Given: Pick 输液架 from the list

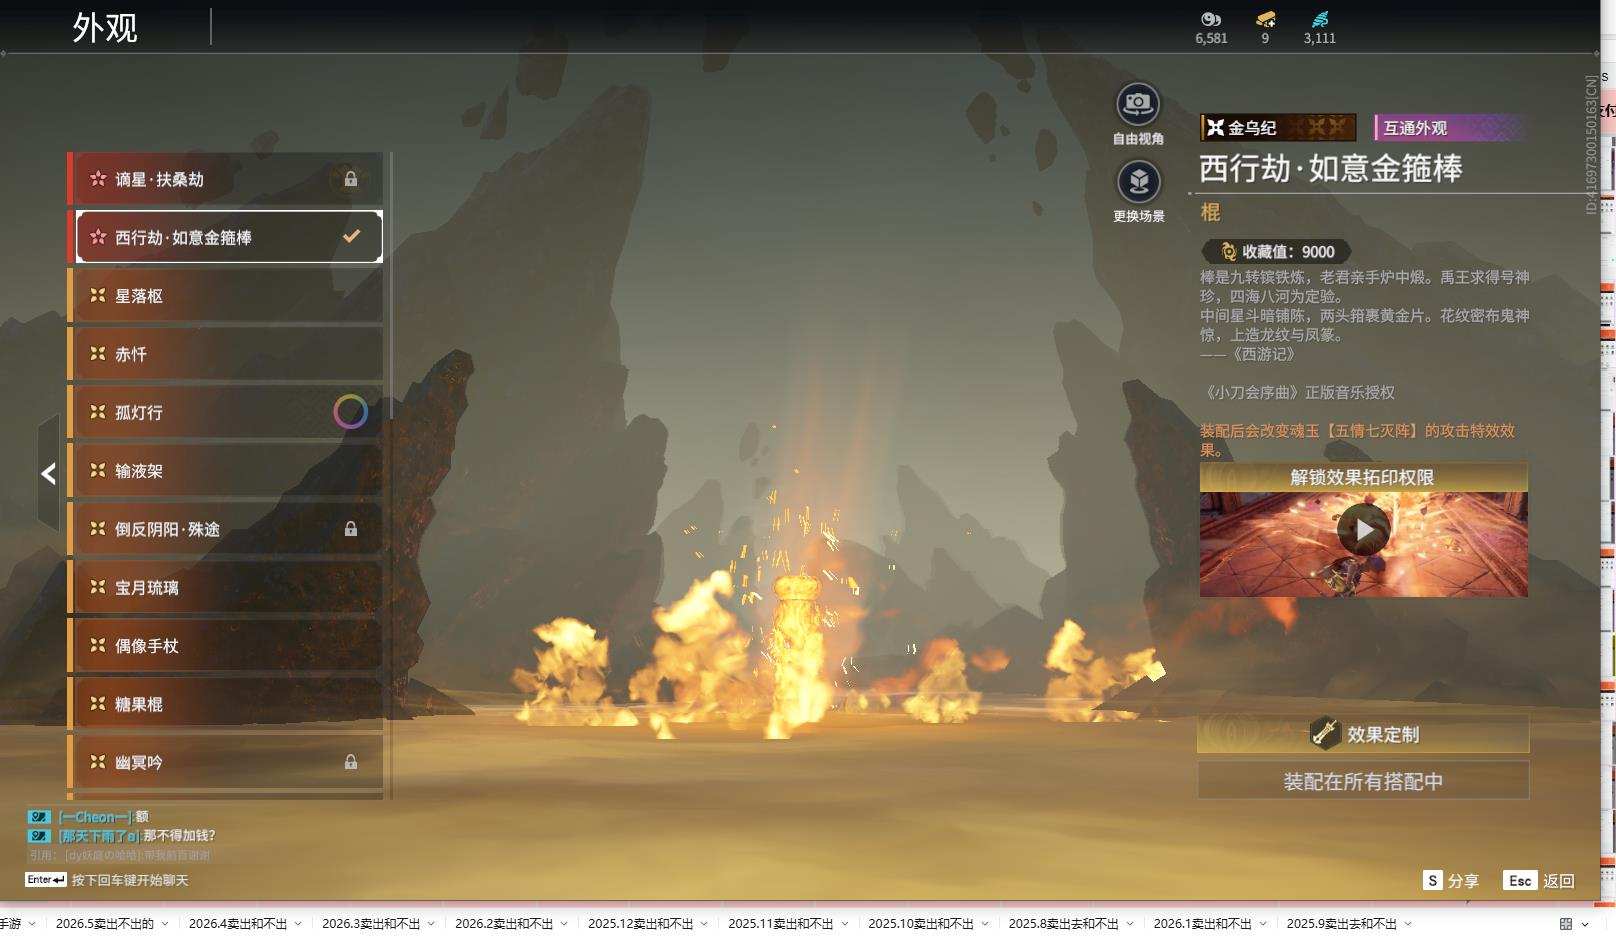Looking at the screenshot, I should pyautogui.click(x=226, y=471).
